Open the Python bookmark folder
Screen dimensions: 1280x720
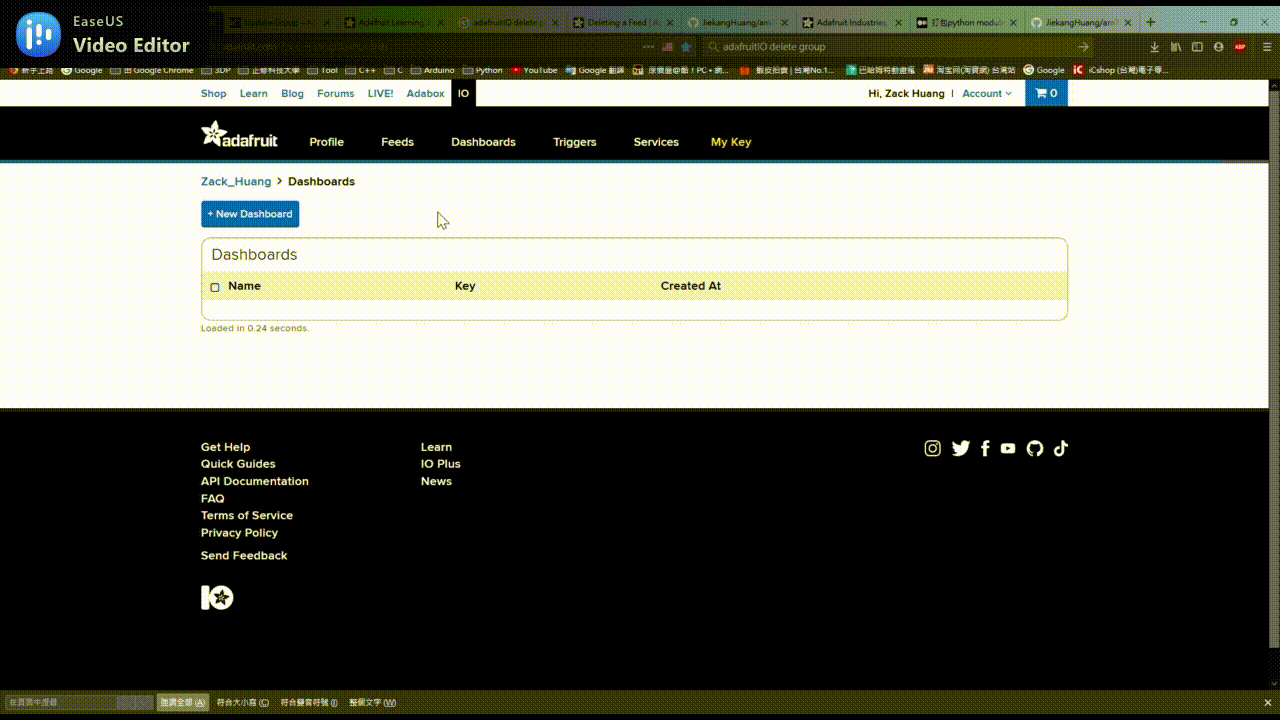point(483,70)
